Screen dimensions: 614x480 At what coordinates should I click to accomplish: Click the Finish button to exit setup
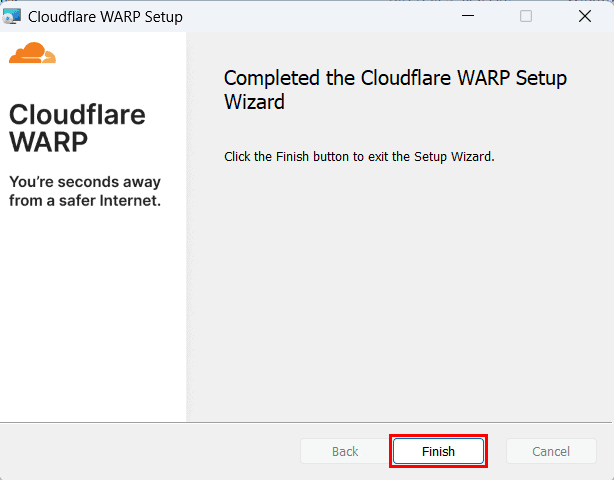438,451
